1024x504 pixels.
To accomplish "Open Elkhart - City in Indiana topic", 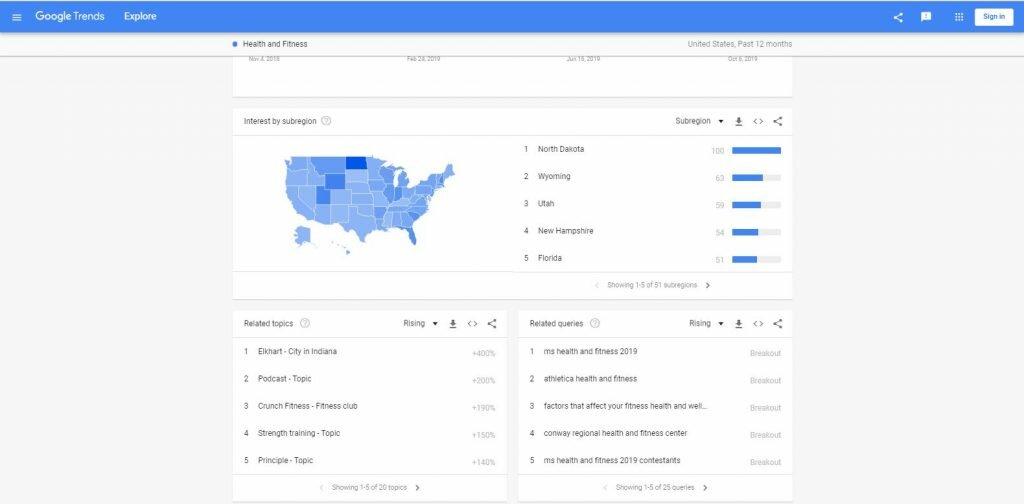I will coord(297,351).
